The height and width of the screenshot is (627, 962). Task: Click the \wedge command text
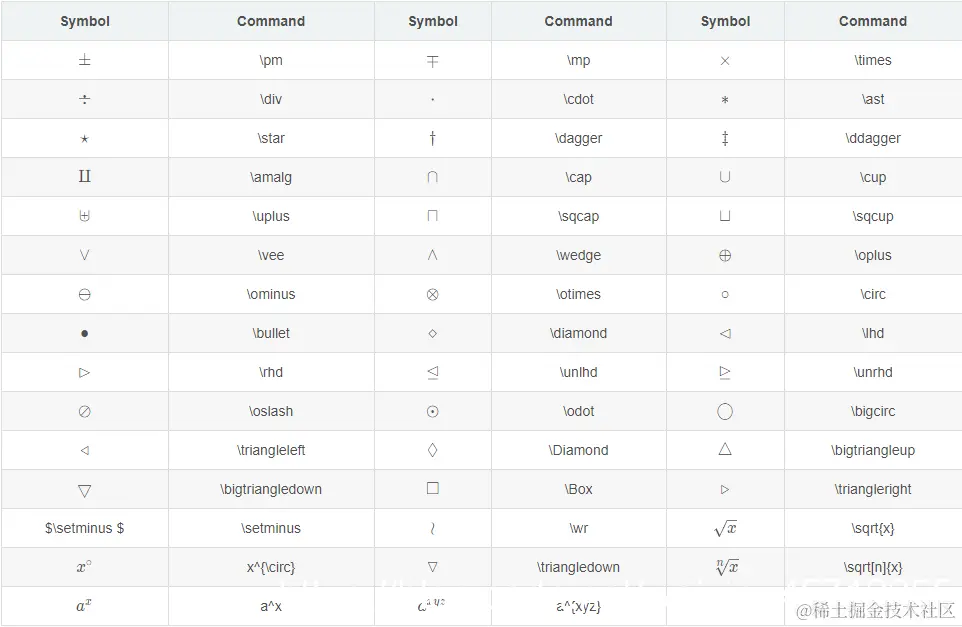(x=578, y=255)
